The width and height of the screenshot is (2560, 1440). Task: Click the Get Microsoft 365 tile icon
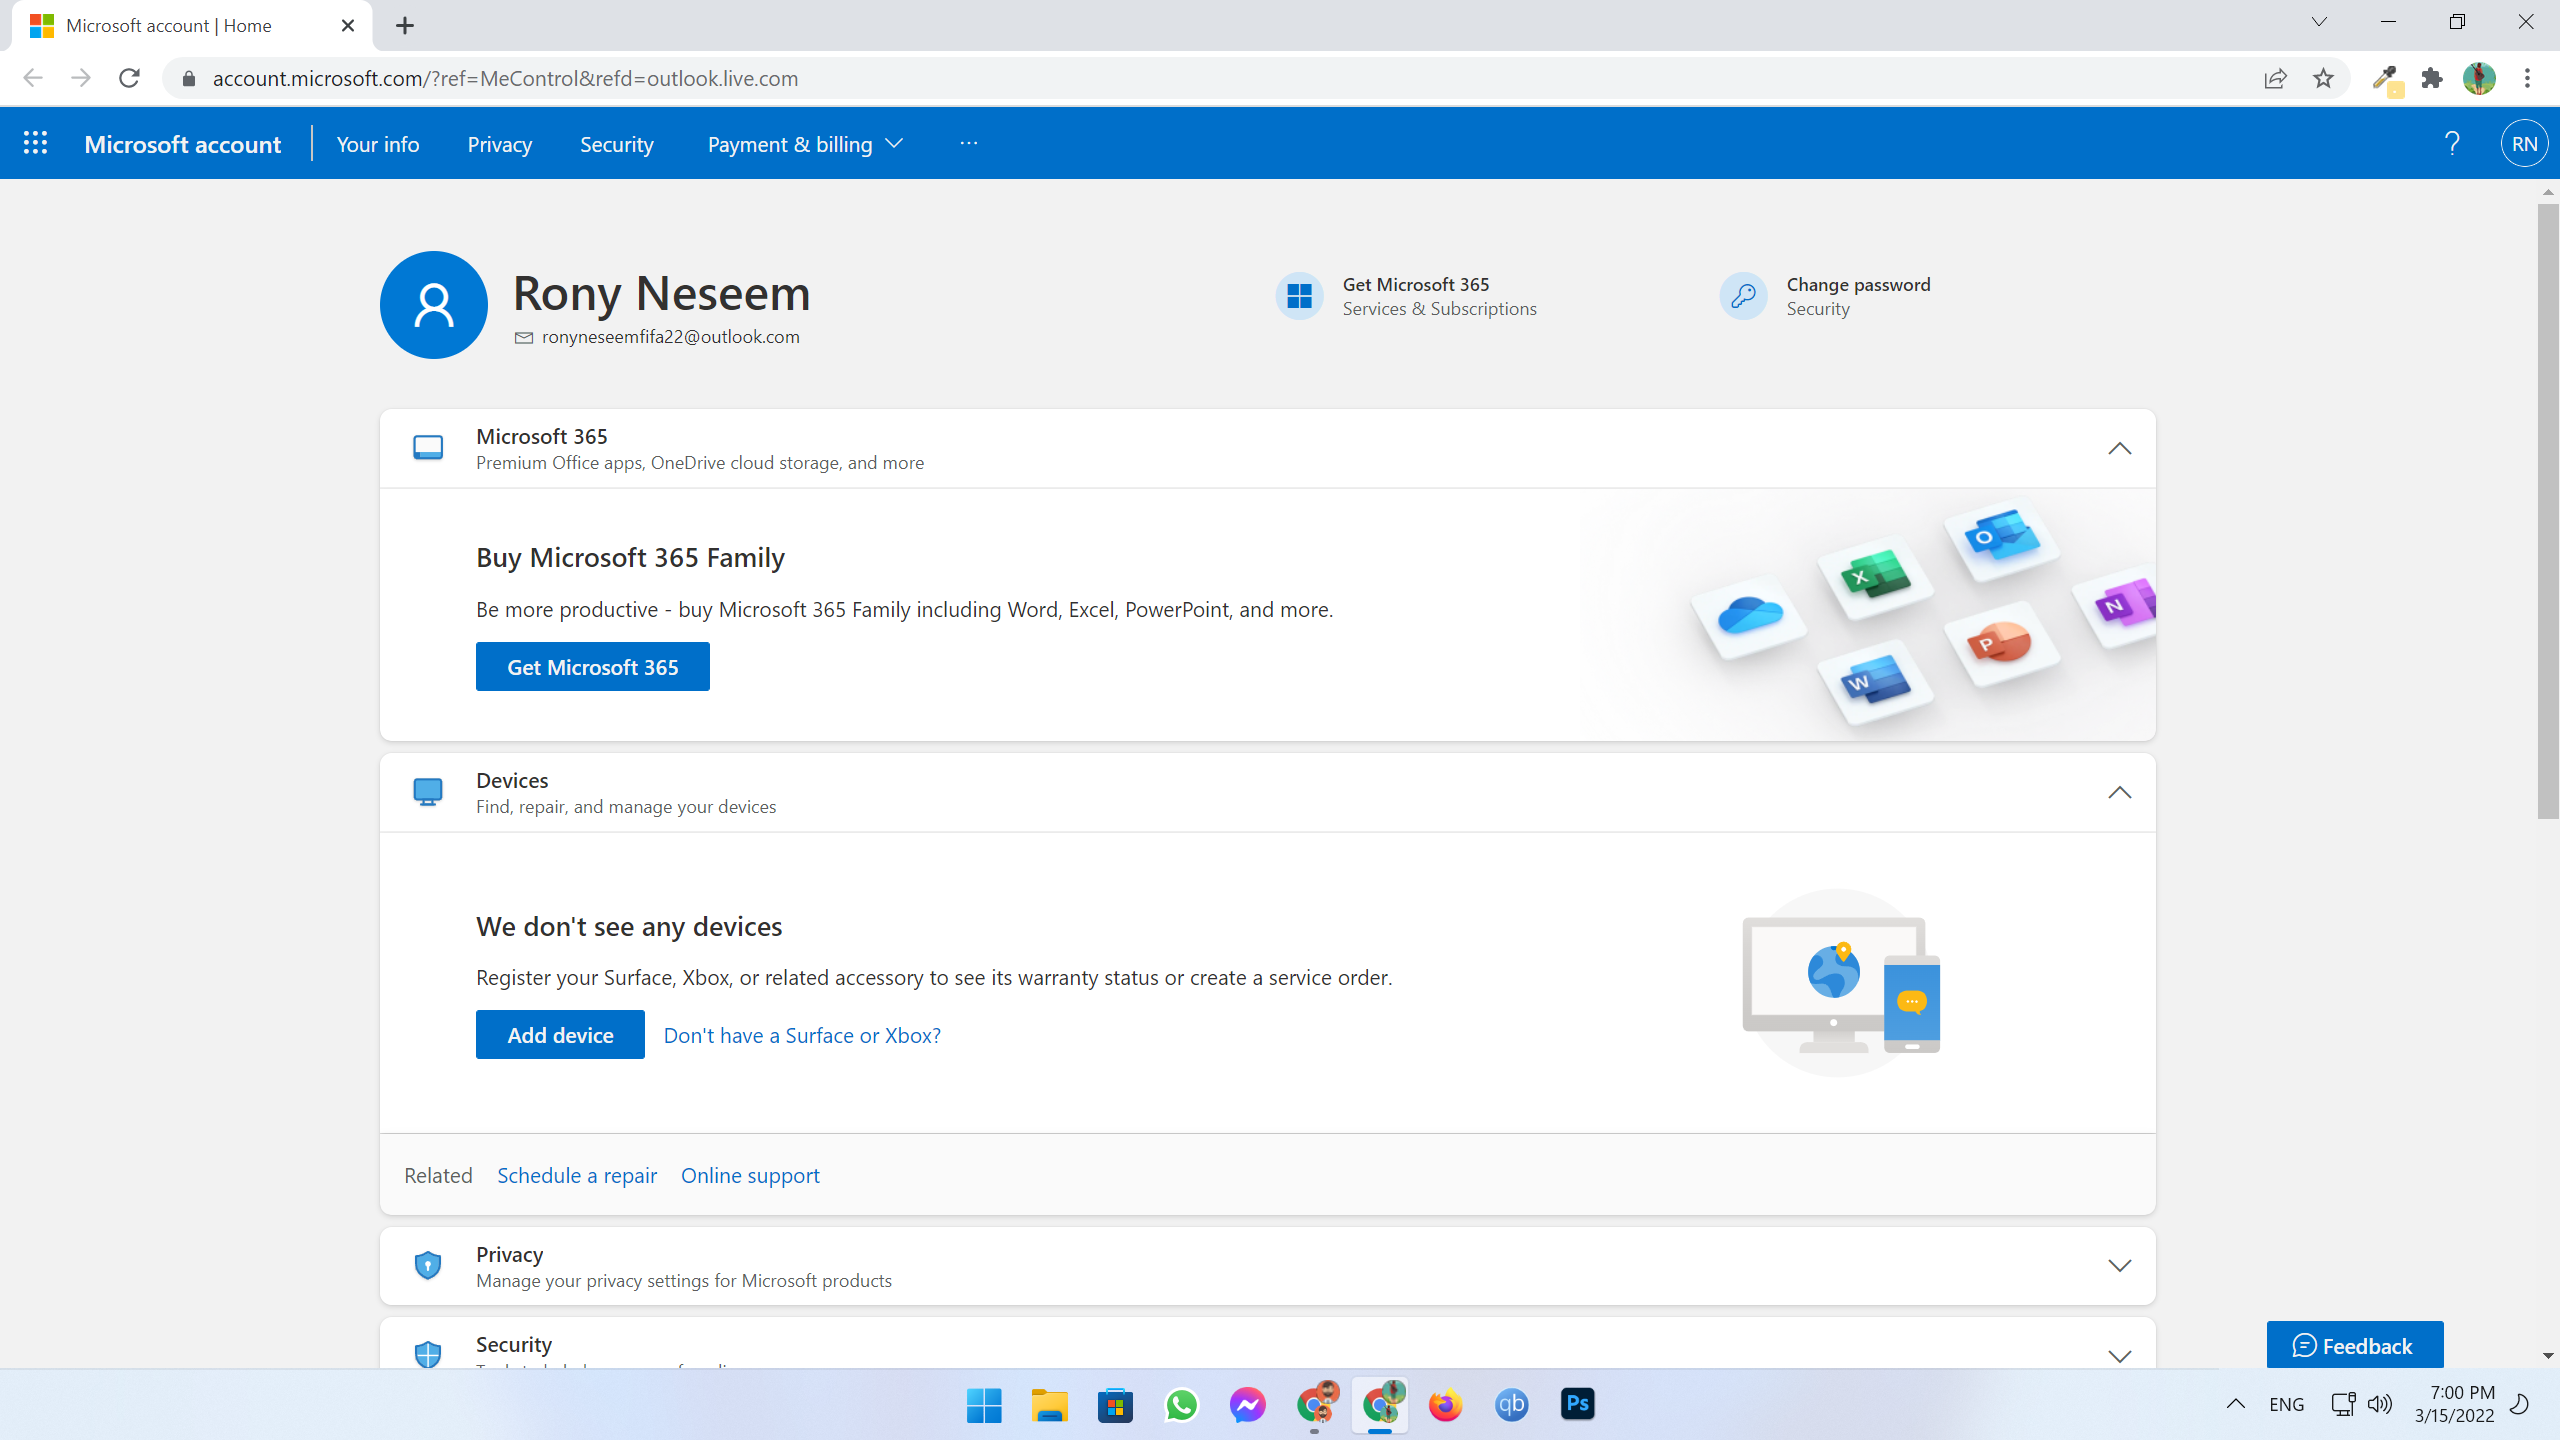pos(1299,296)
